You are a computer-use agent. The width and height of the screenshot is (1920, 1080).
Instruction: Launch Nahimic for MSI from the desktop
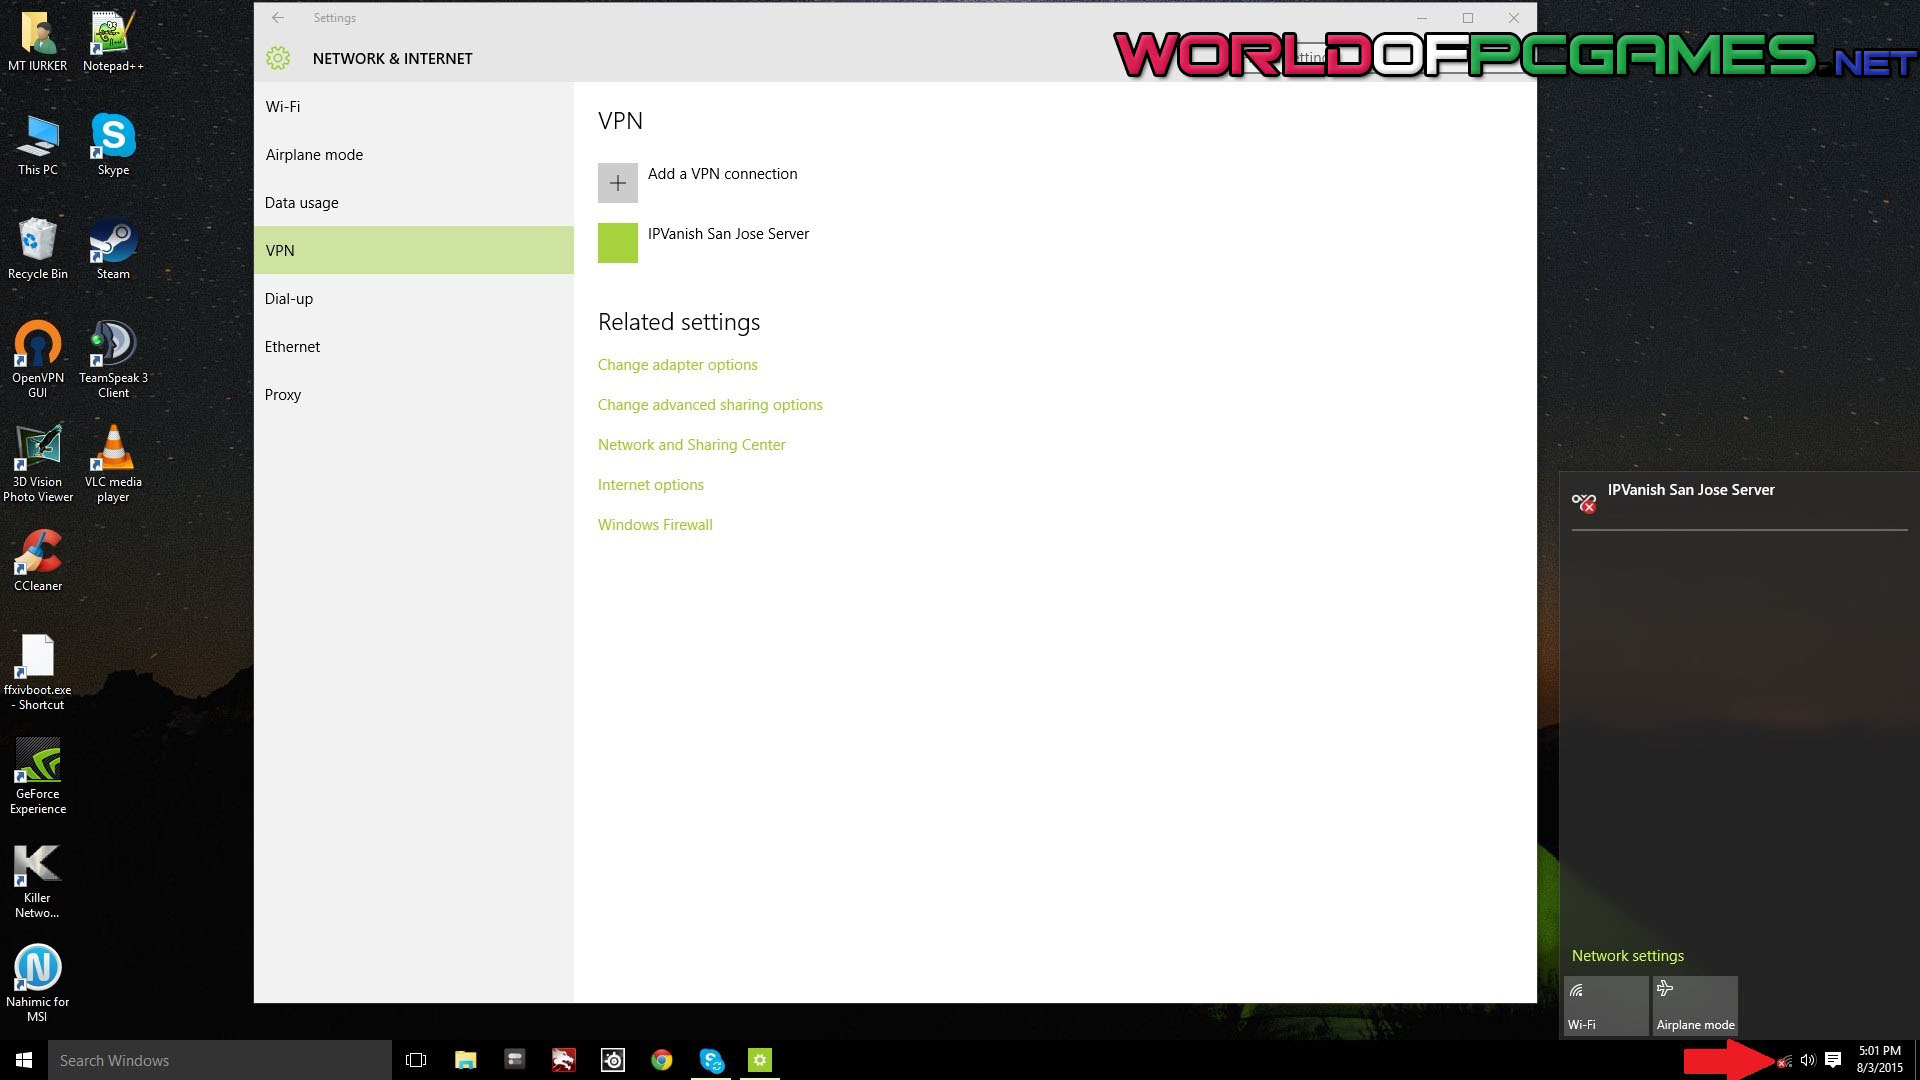[x=38, y=984]
